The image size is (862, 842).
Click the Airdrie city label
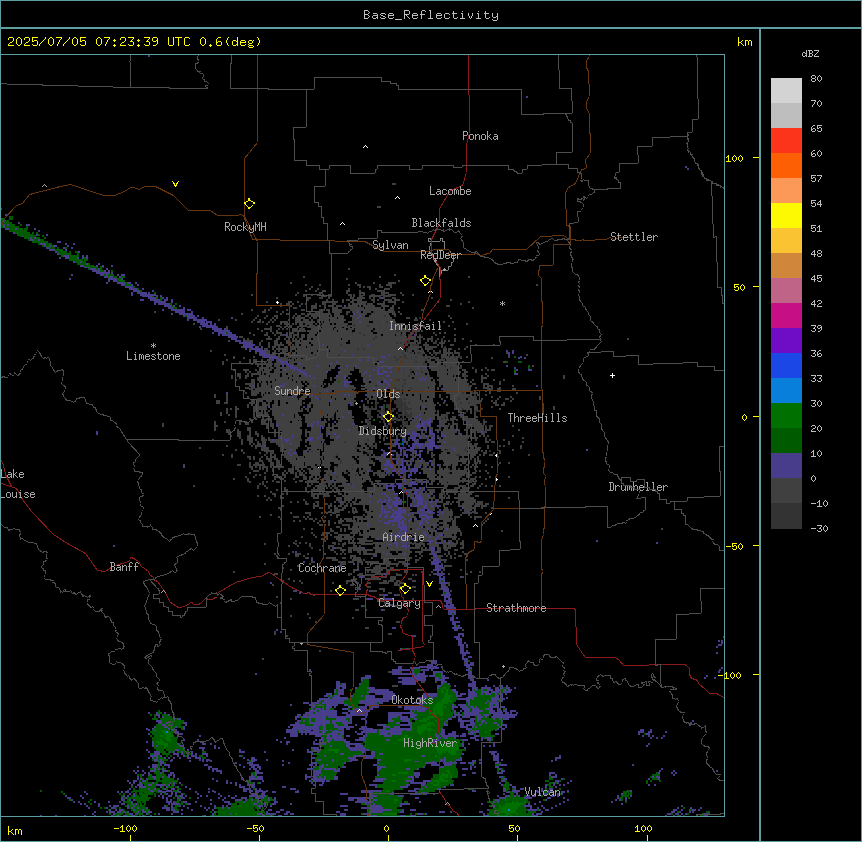(x=404, y=537)
